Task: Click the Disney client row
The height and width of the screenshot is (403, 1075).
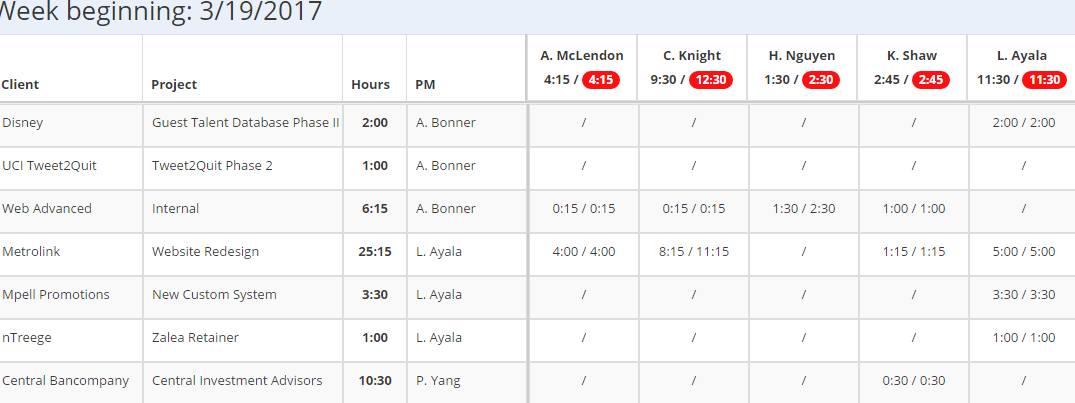Action: [x=23, y=123]
